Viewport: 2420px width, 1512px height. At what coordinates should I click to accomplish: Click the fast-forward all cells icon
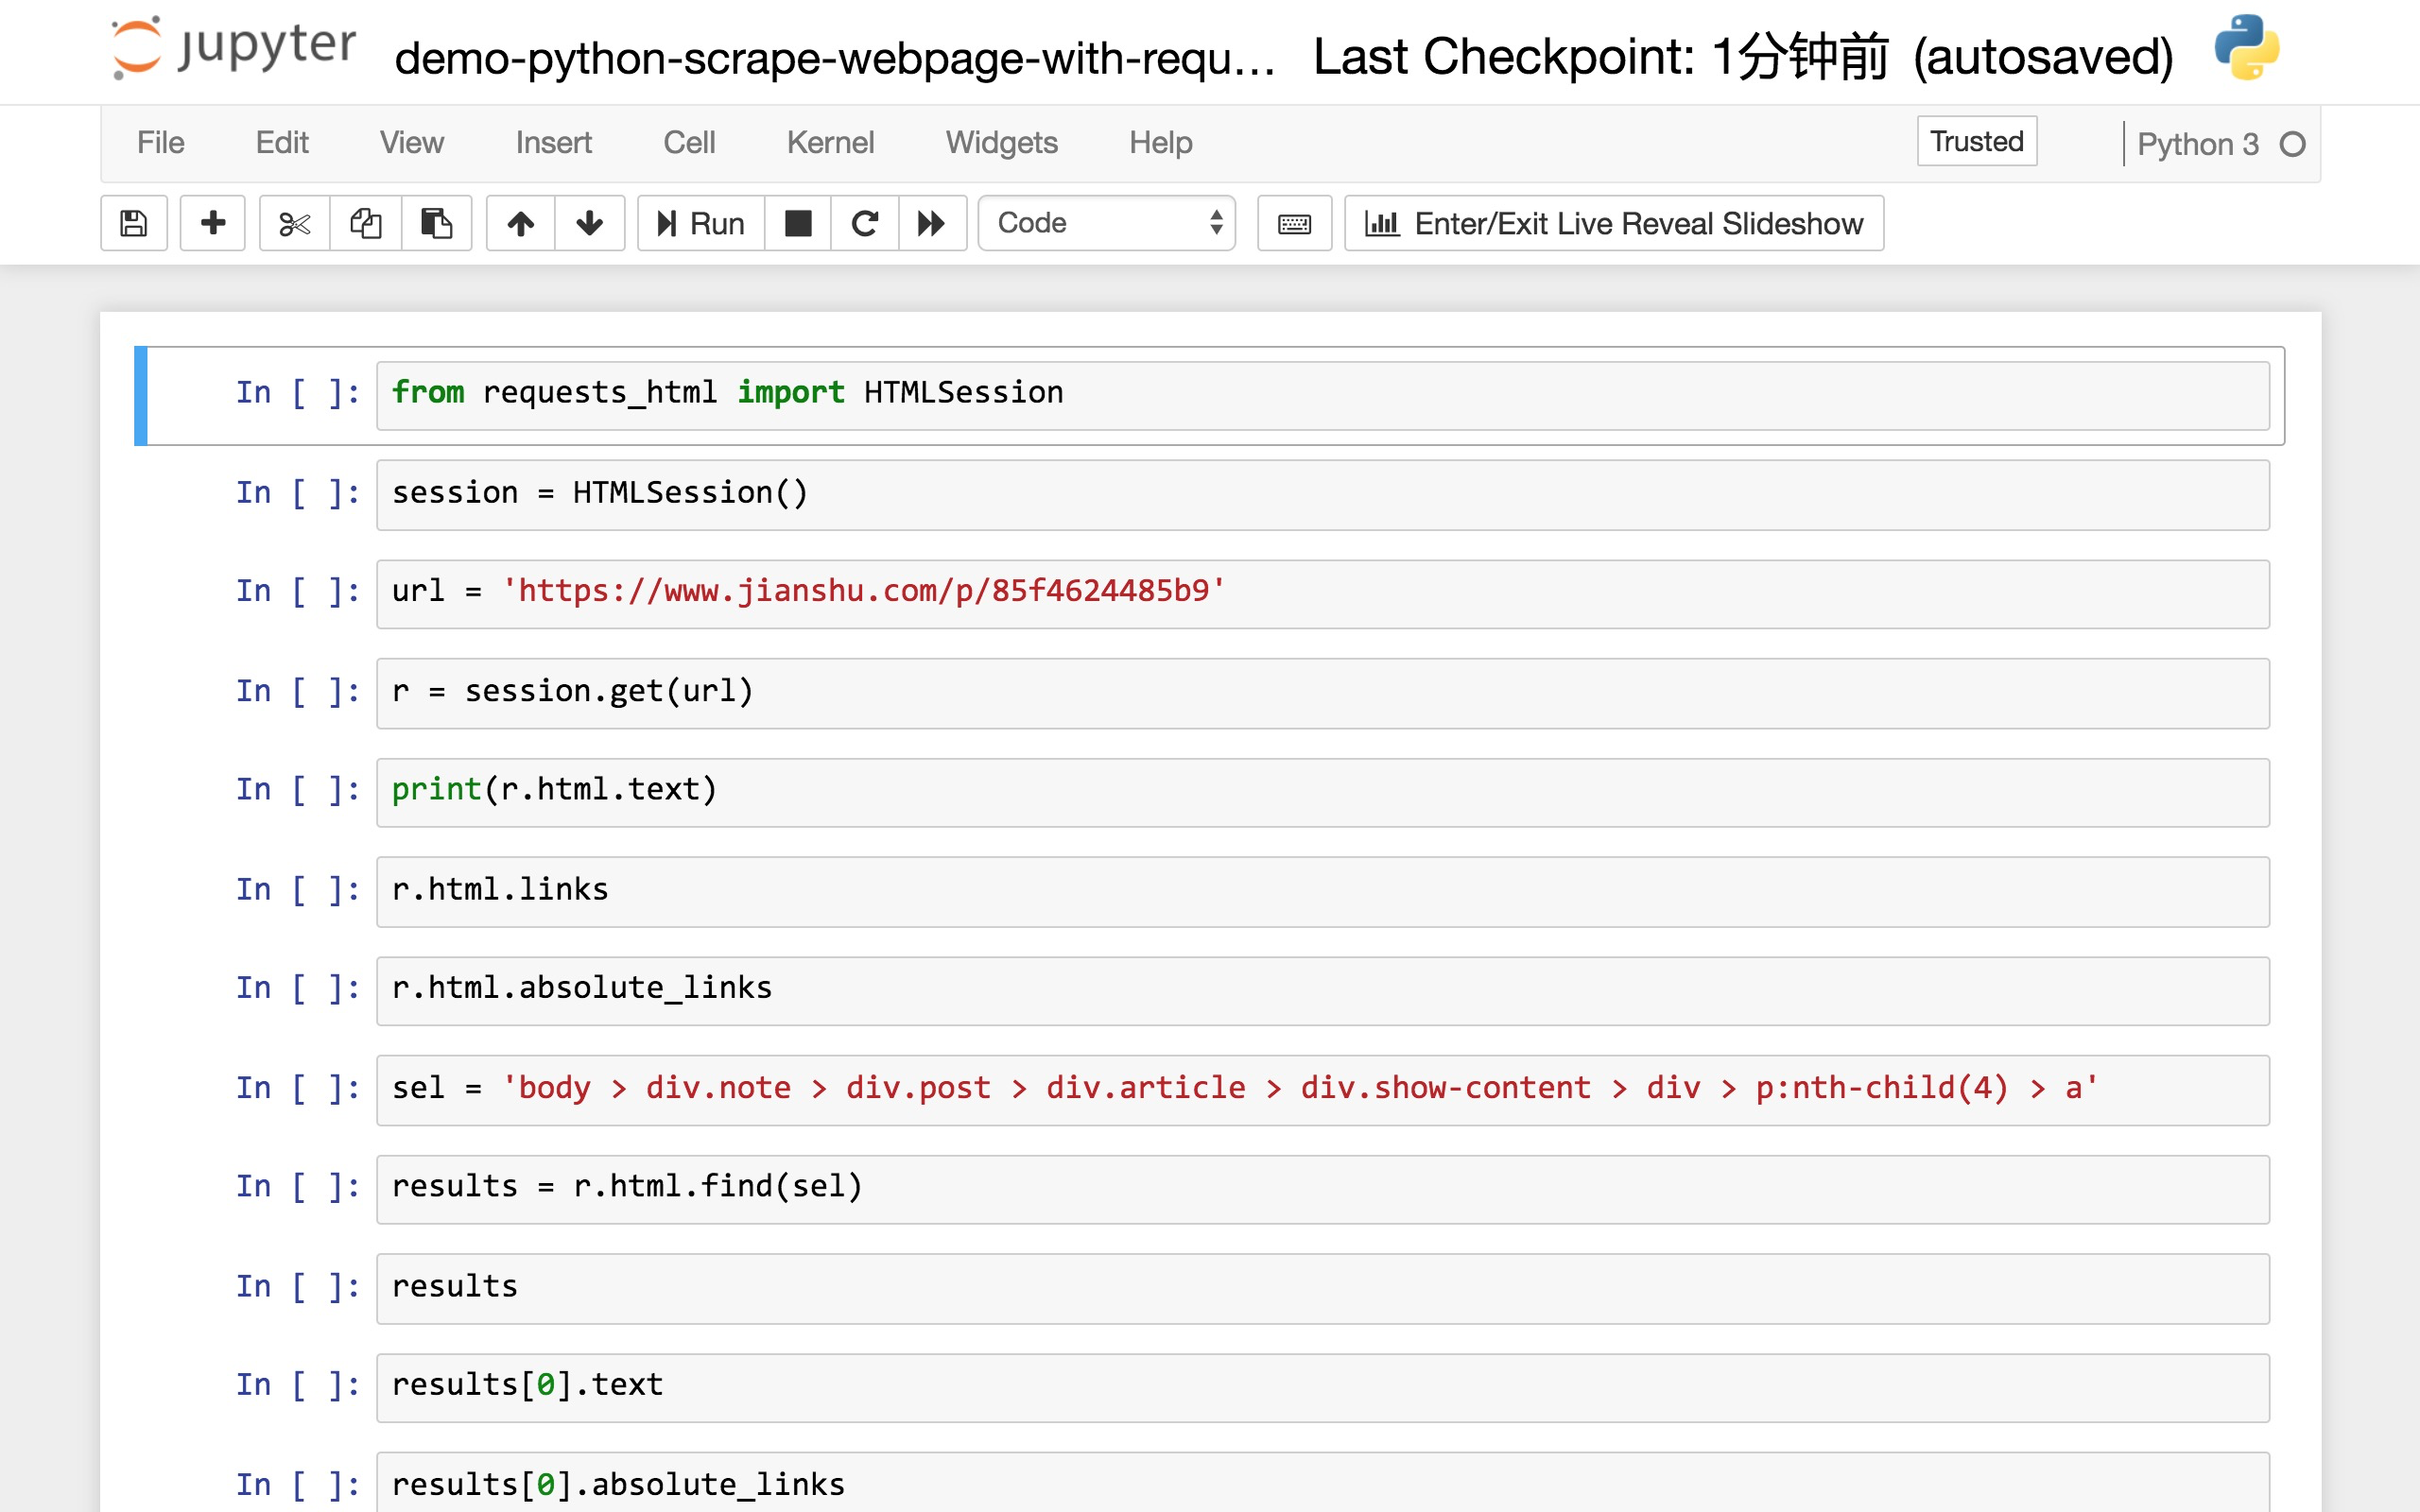click(x=932, y=223)
